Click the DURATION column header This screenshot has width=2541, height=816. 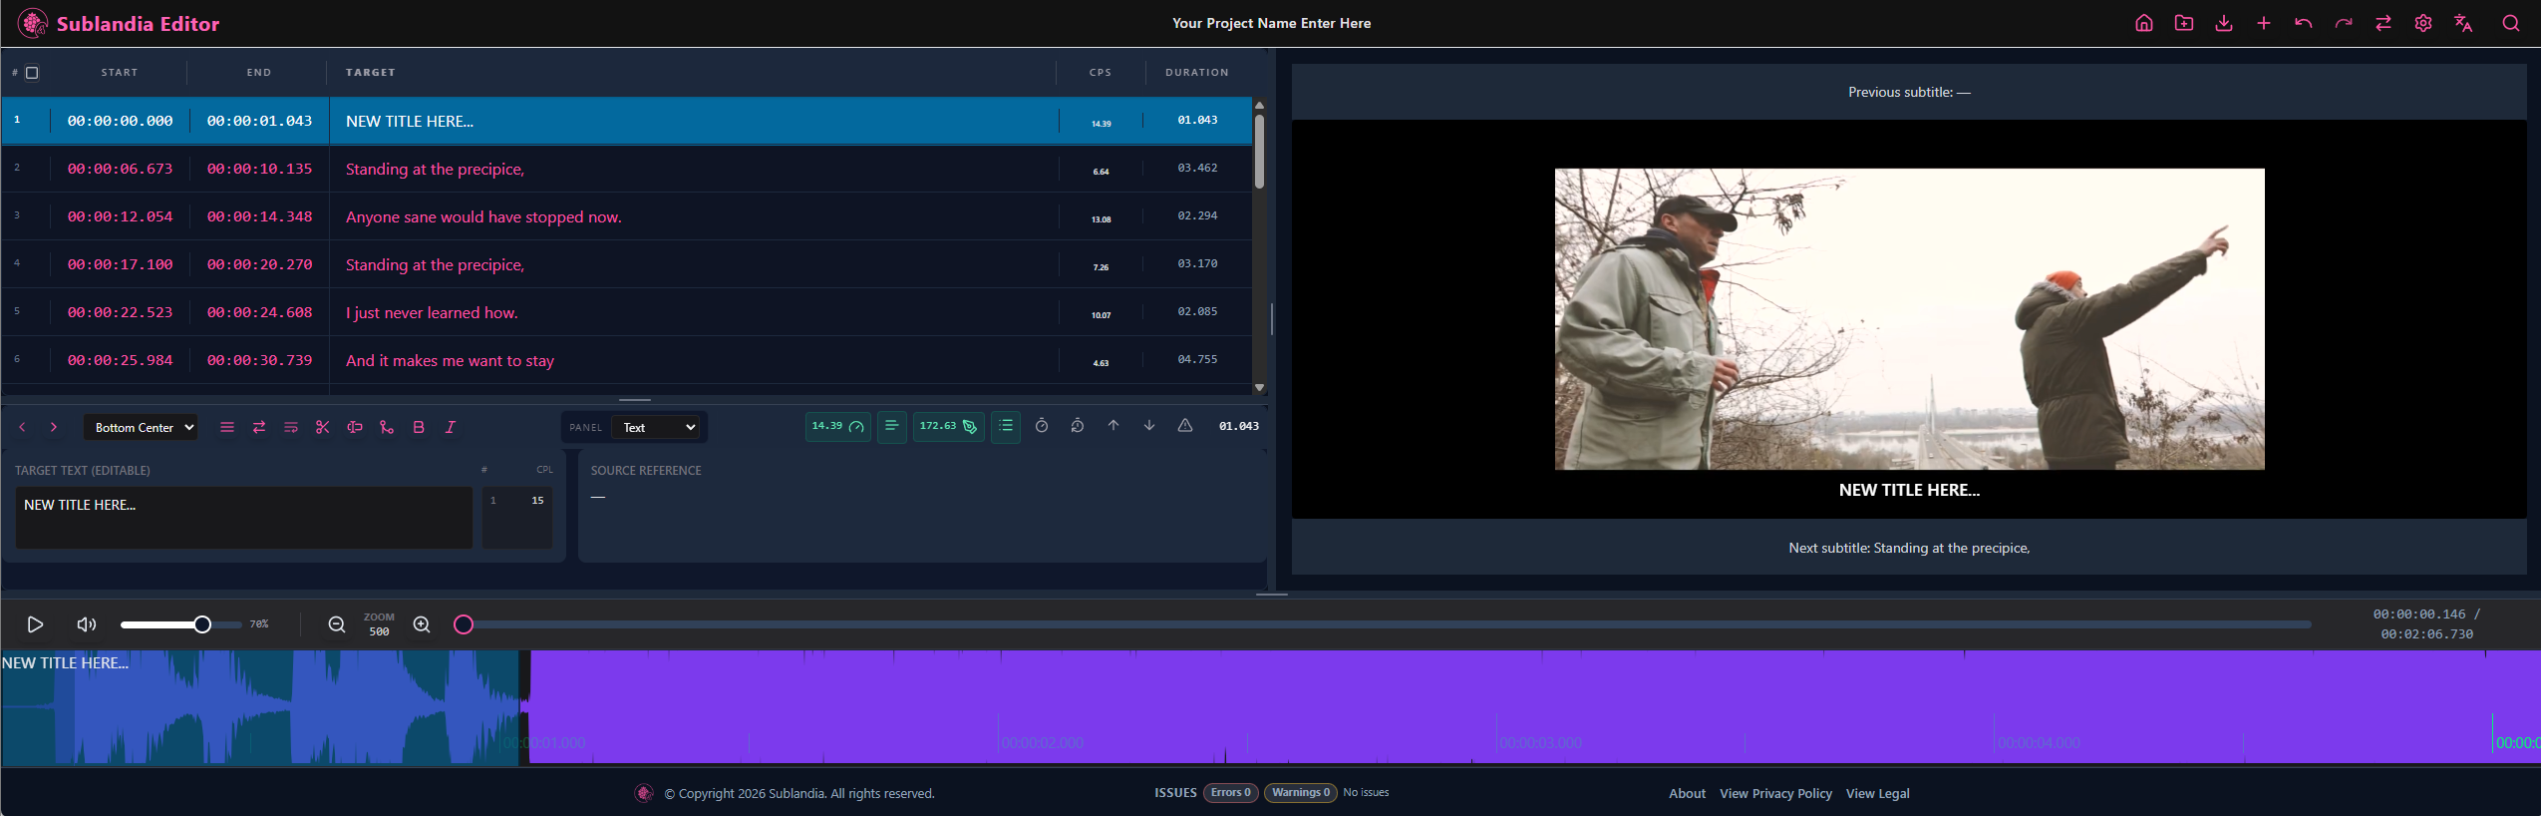pyautogui.click(x=1197, y=72)
